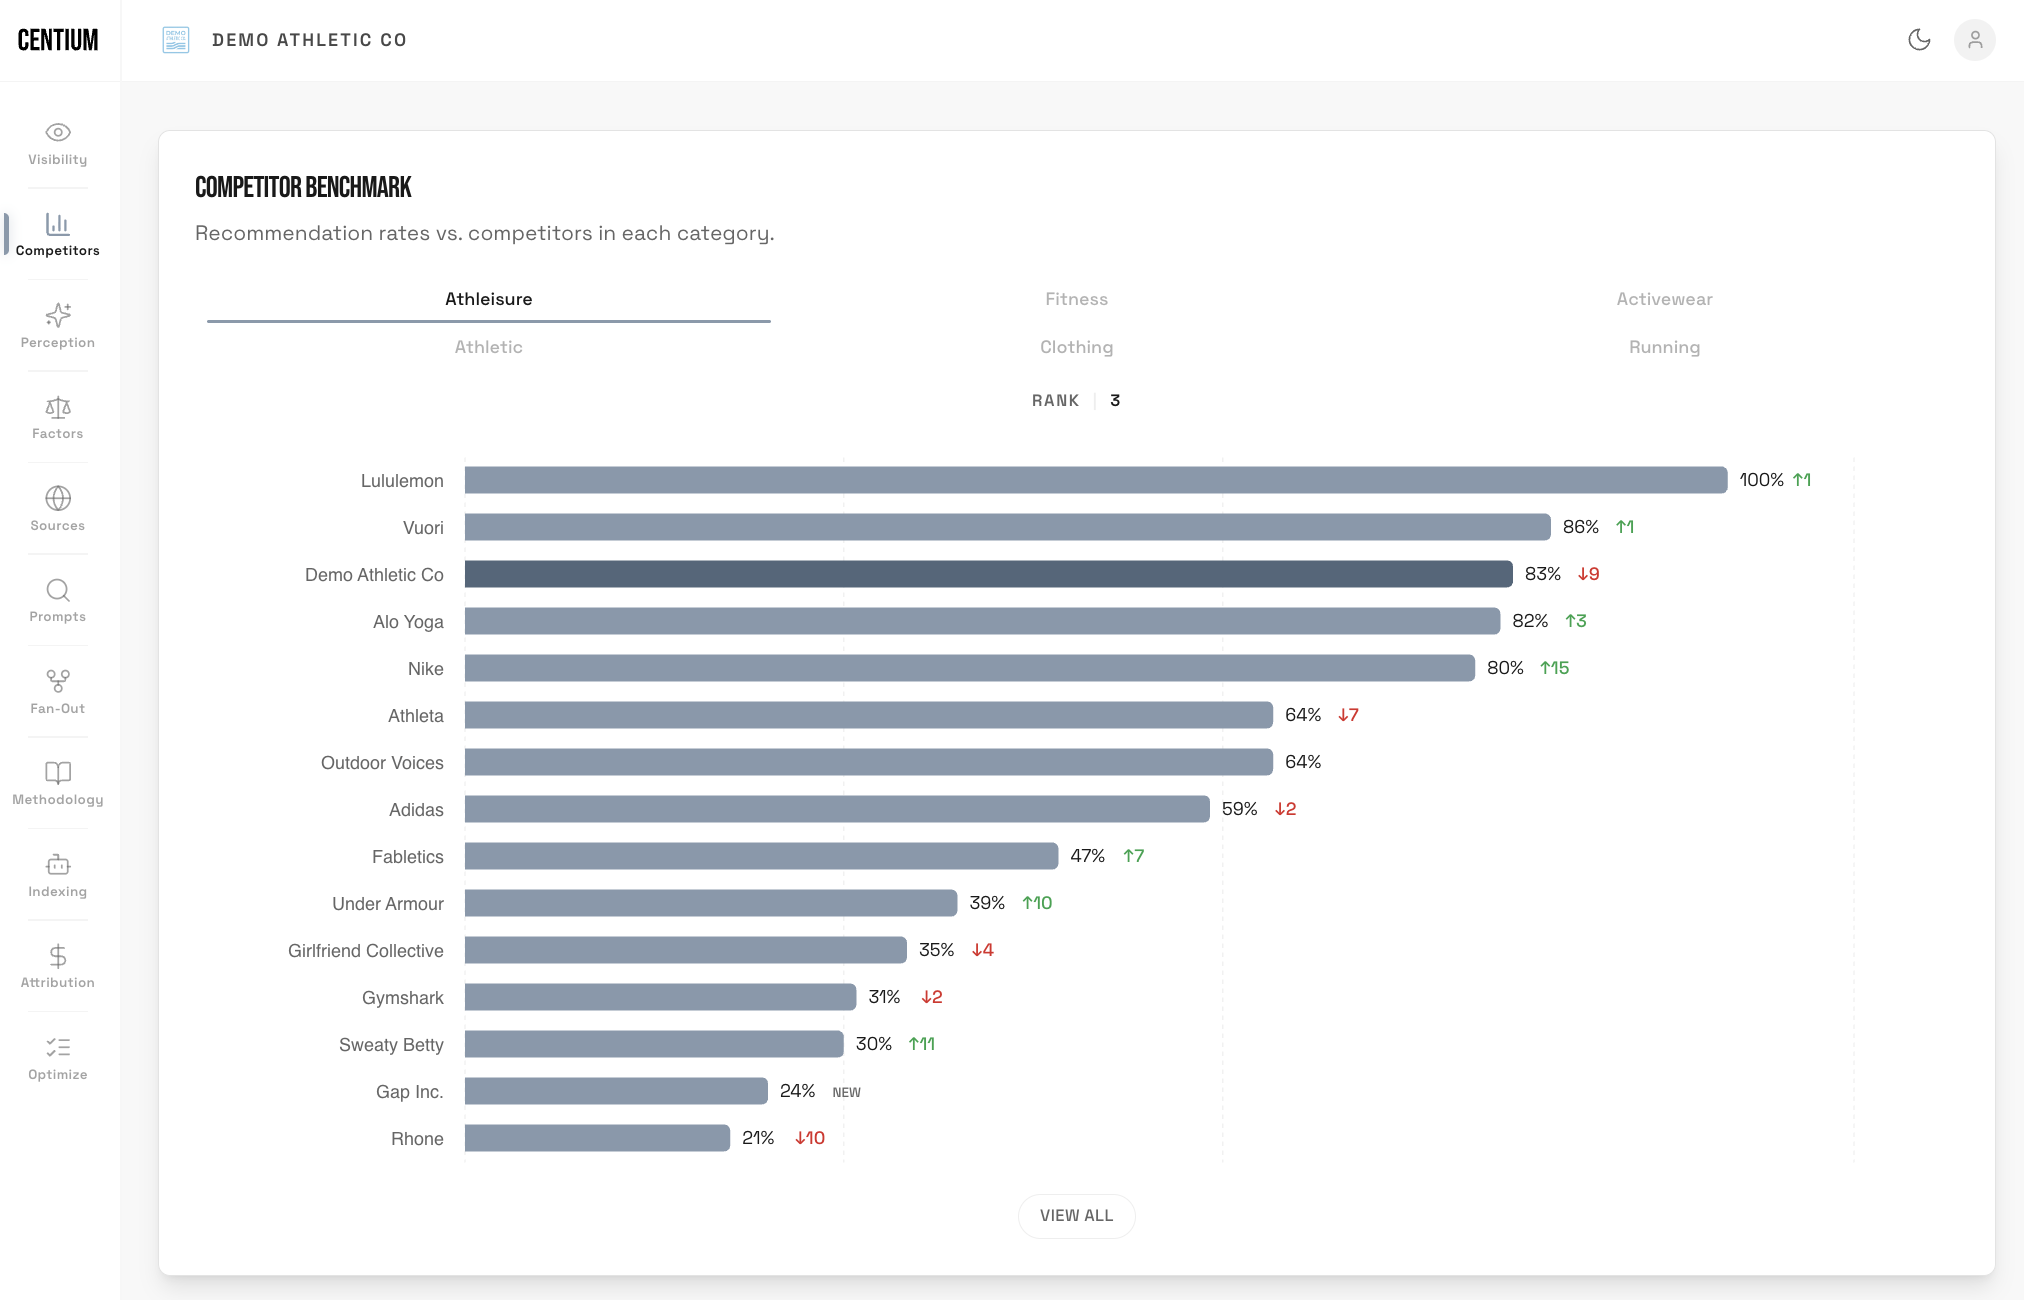Select the Clothing category tab

(1076, 347)
